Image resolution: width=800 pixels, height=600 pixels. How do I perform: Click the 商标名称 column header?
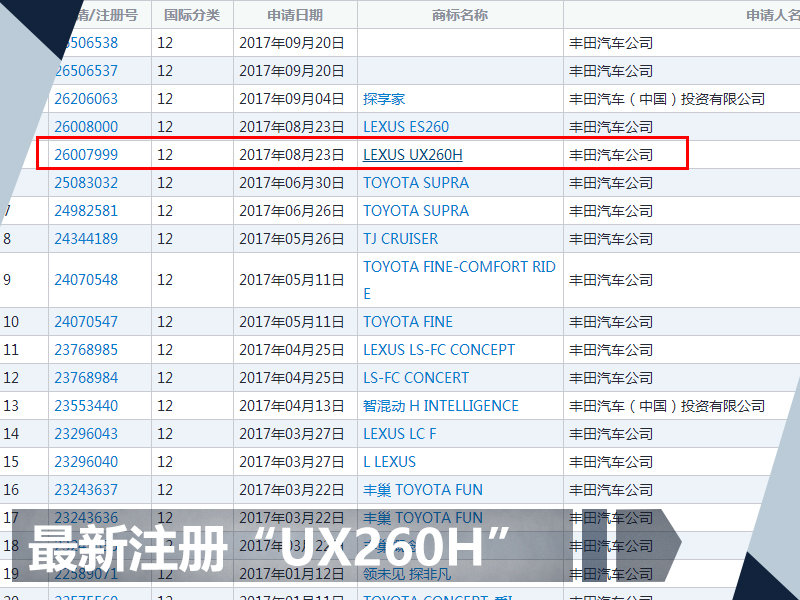460,15
